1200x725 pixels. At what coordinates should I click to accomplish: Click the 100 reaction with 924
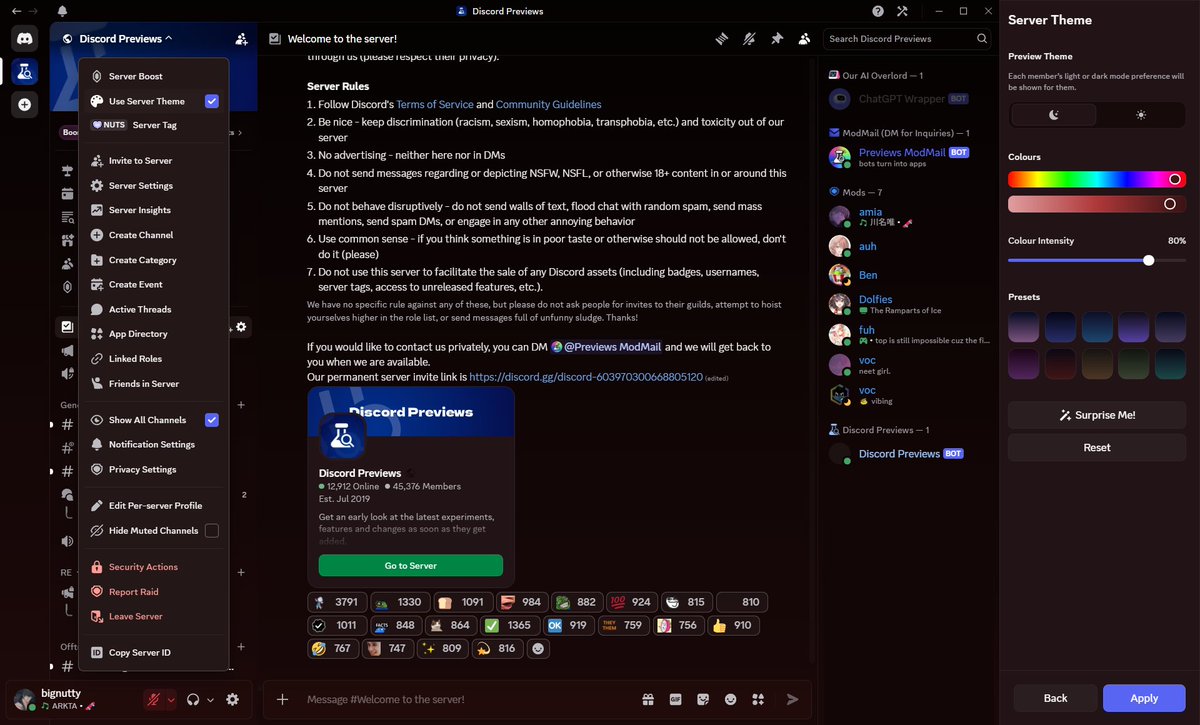pos(631,602)
